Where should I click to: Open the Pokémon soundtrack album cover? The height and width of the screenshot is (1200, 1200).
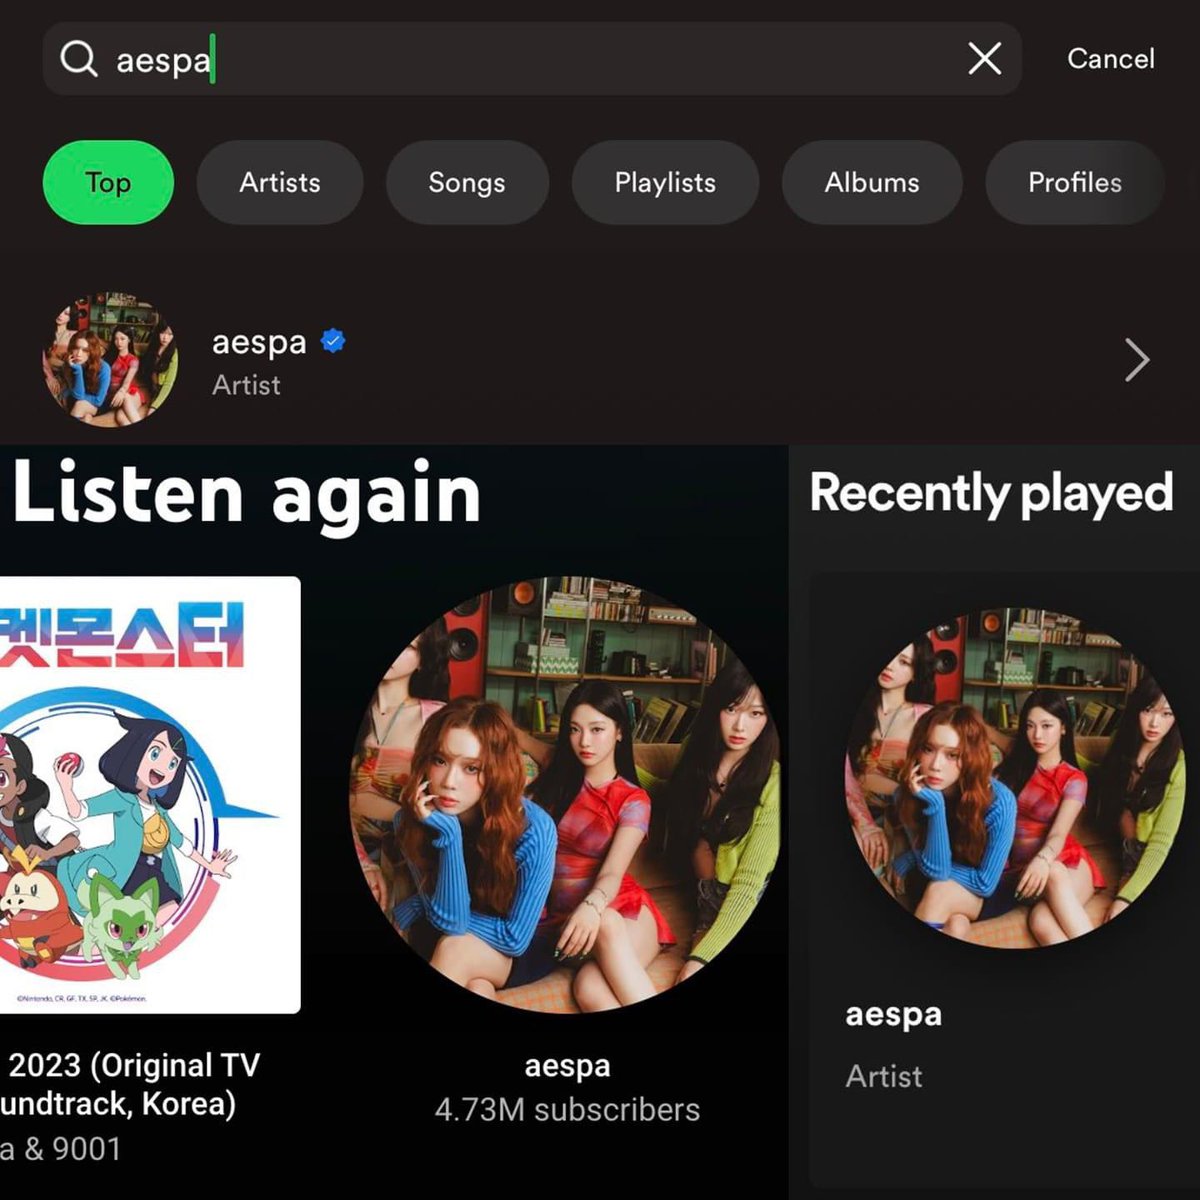click(150, 795)
